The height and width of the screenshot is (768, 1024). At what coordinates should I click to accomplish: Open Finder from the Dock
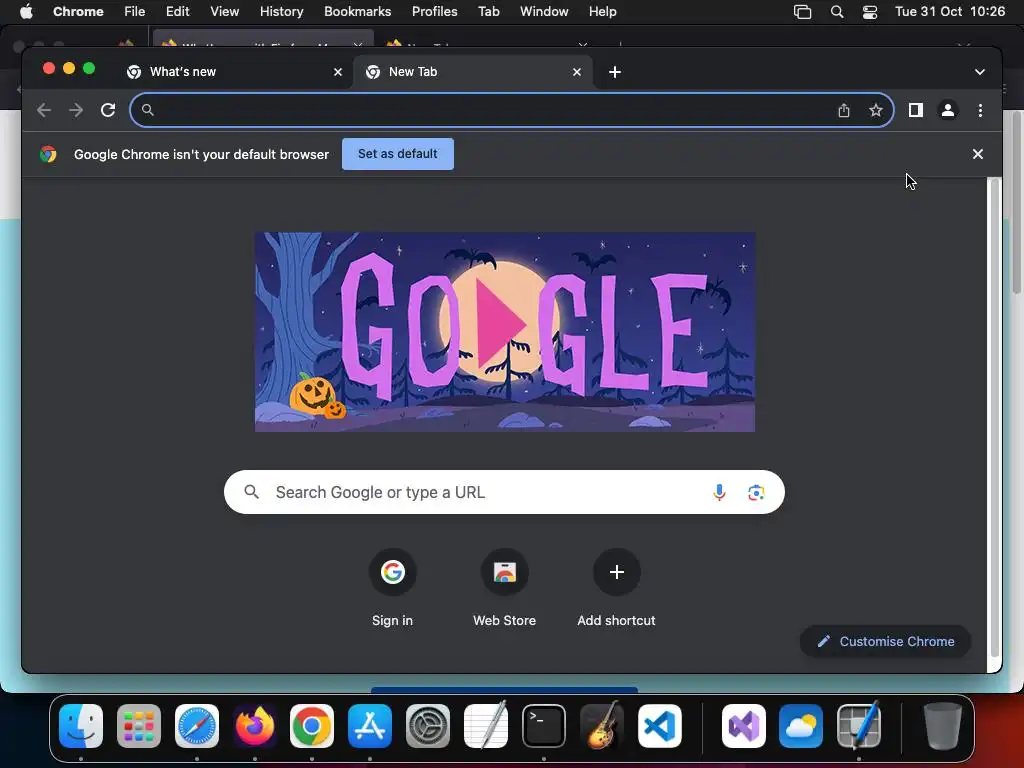tap(81, 726)
